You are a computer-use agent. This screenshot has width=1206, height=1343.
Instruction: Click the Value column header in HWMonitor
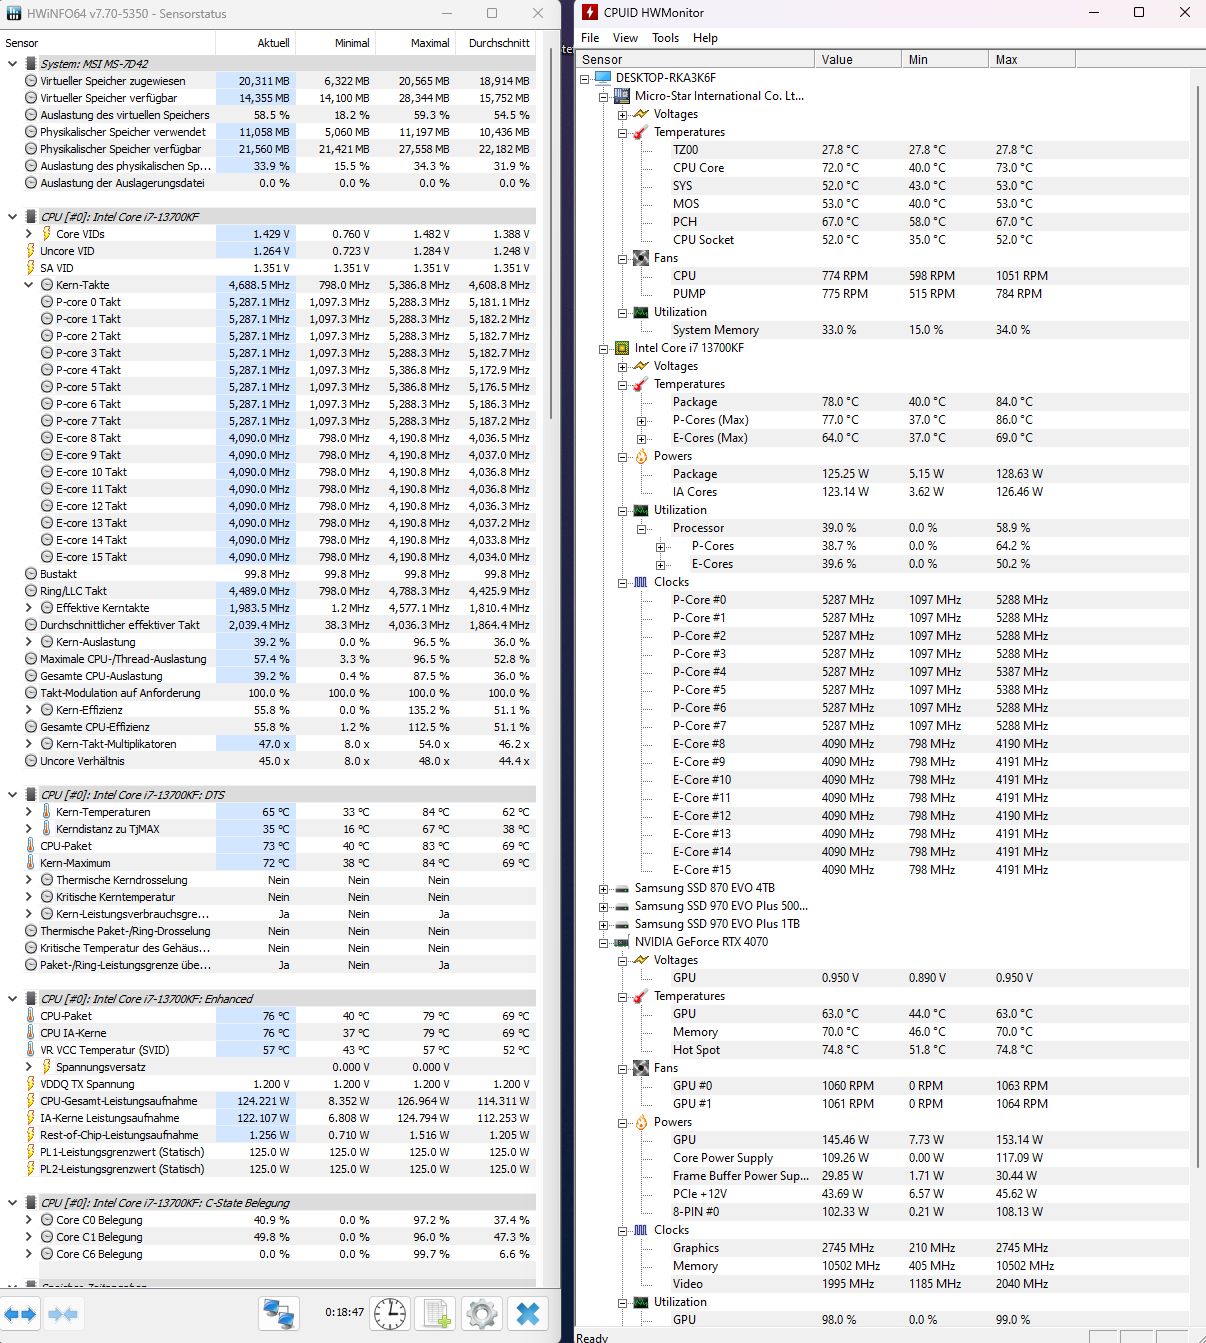pos(858,60)
